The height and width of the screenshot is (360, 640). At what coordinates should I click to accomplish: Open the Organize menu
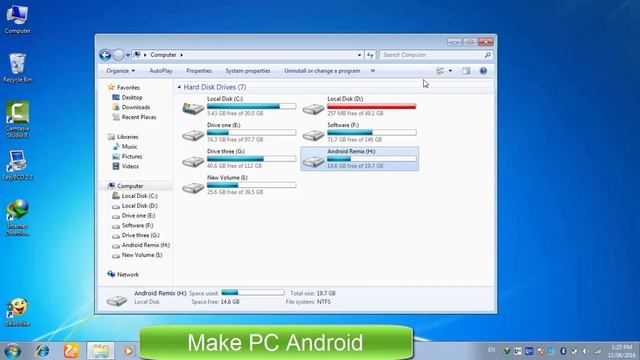[x=120, y=71]
